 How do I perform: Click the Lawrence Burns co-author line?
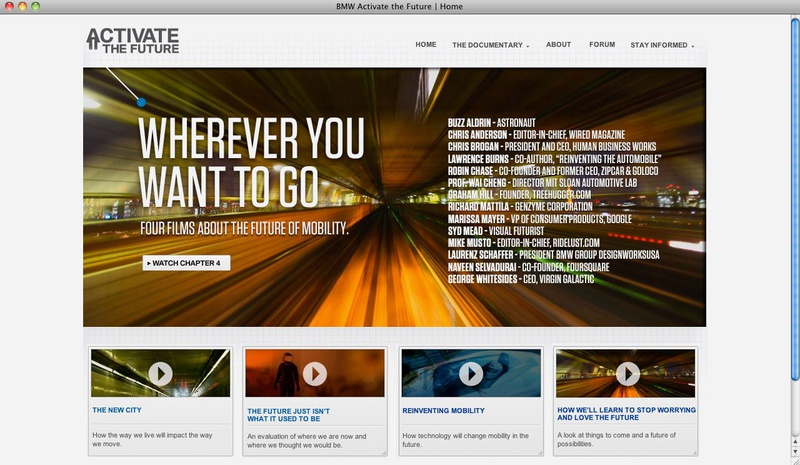point(555,159)
